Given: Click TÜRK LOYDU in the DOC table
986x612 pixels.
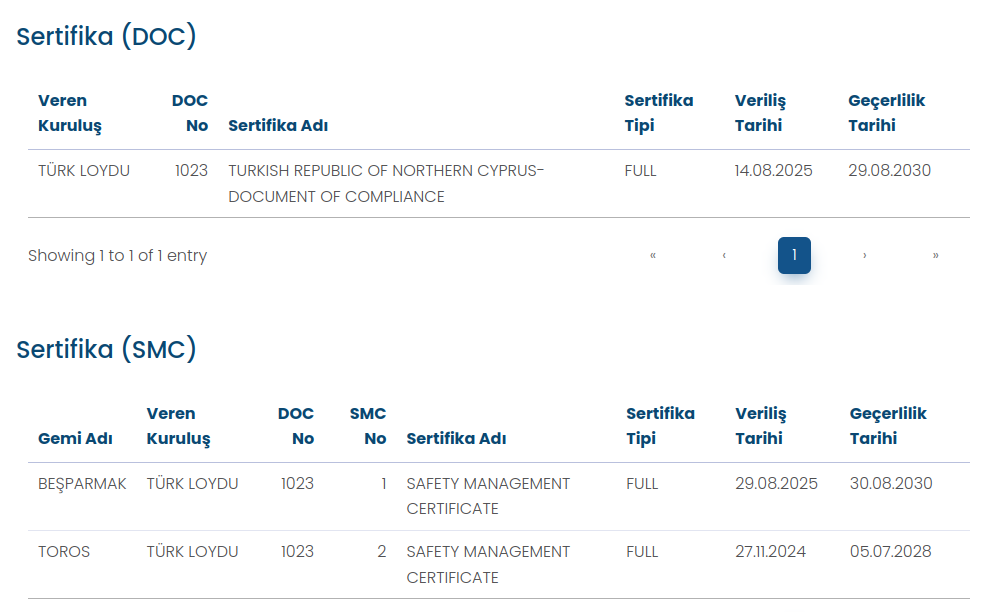Looking at the screenshot, I should coord(84,170).
